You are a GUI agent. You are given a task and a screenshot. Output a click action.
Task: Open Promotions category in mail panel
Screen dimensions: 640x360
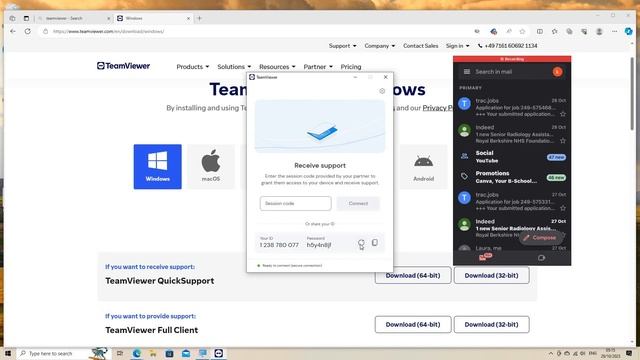(x=512, y=177)
